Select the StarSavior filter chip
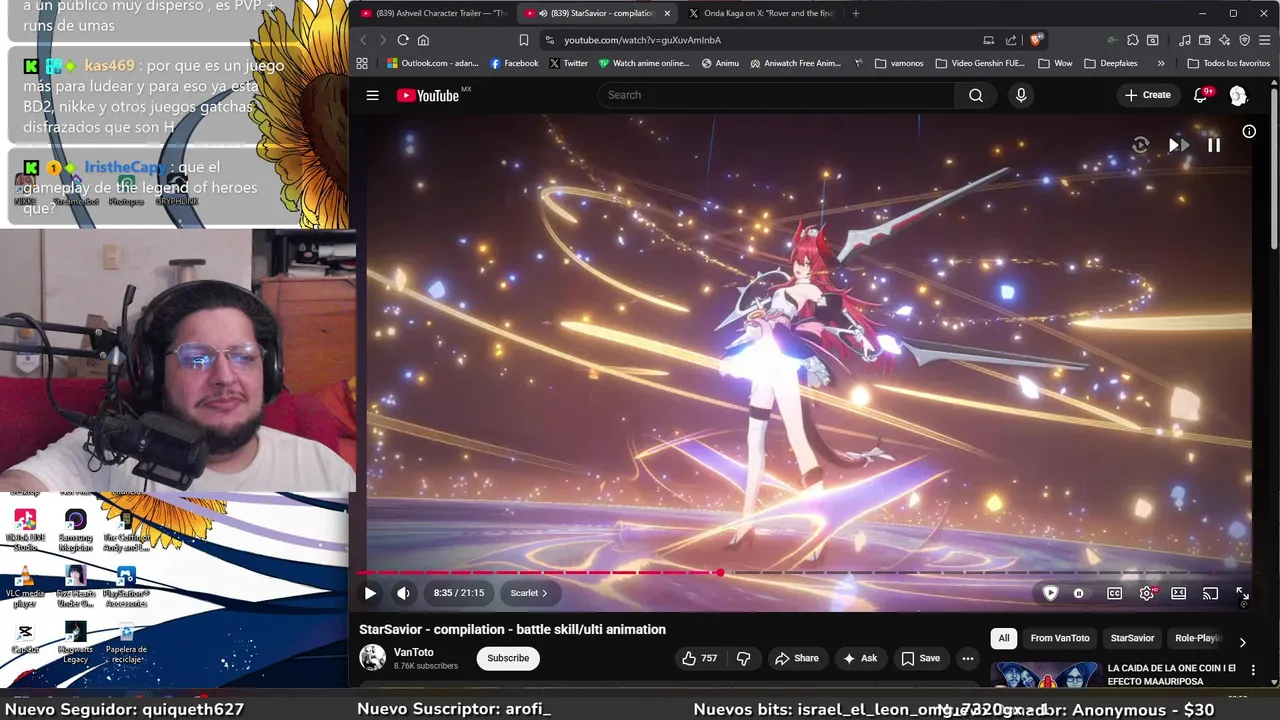1280x720 pixels. (1132, 638)
